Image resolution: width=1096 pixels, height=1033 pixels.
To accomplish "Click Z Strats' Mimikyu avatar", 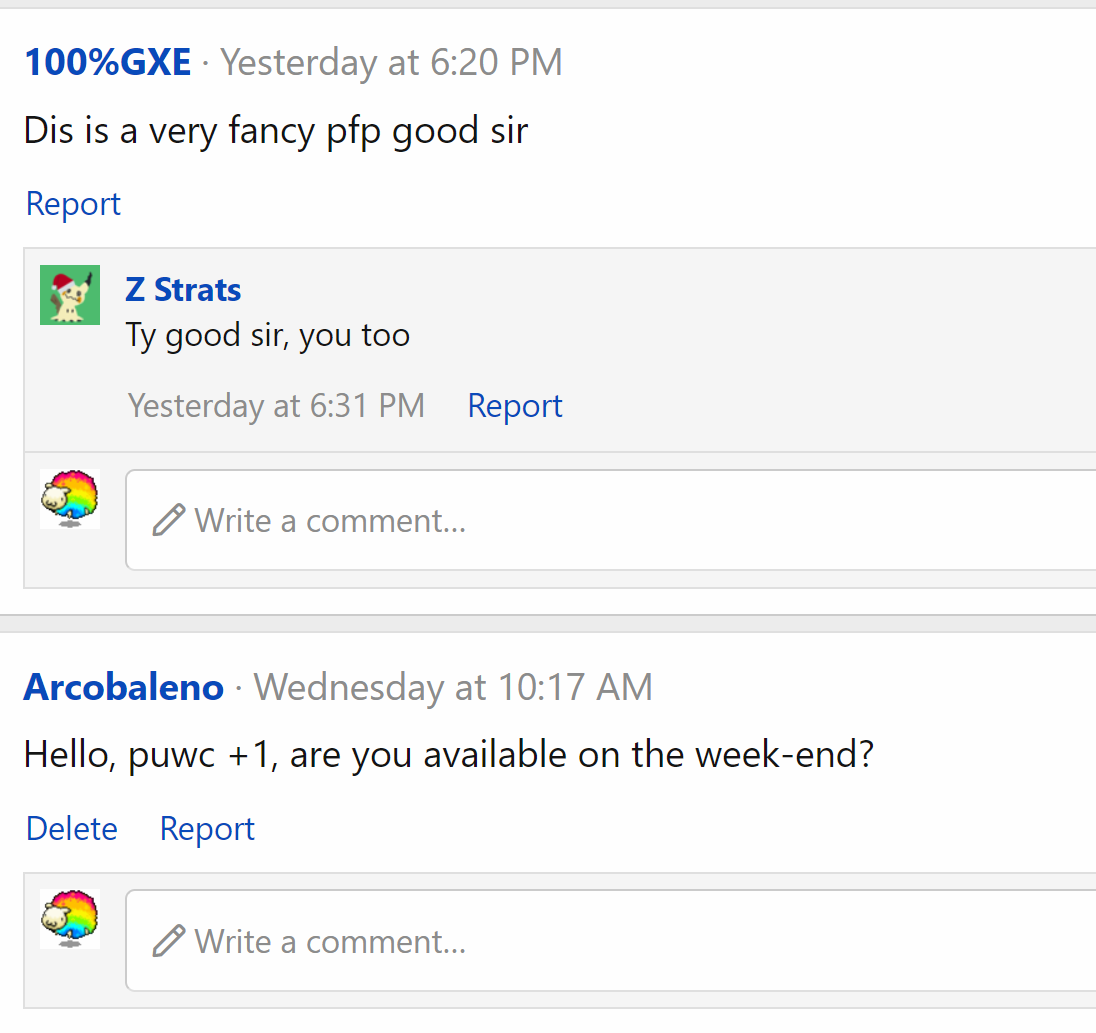I will 70,295.
